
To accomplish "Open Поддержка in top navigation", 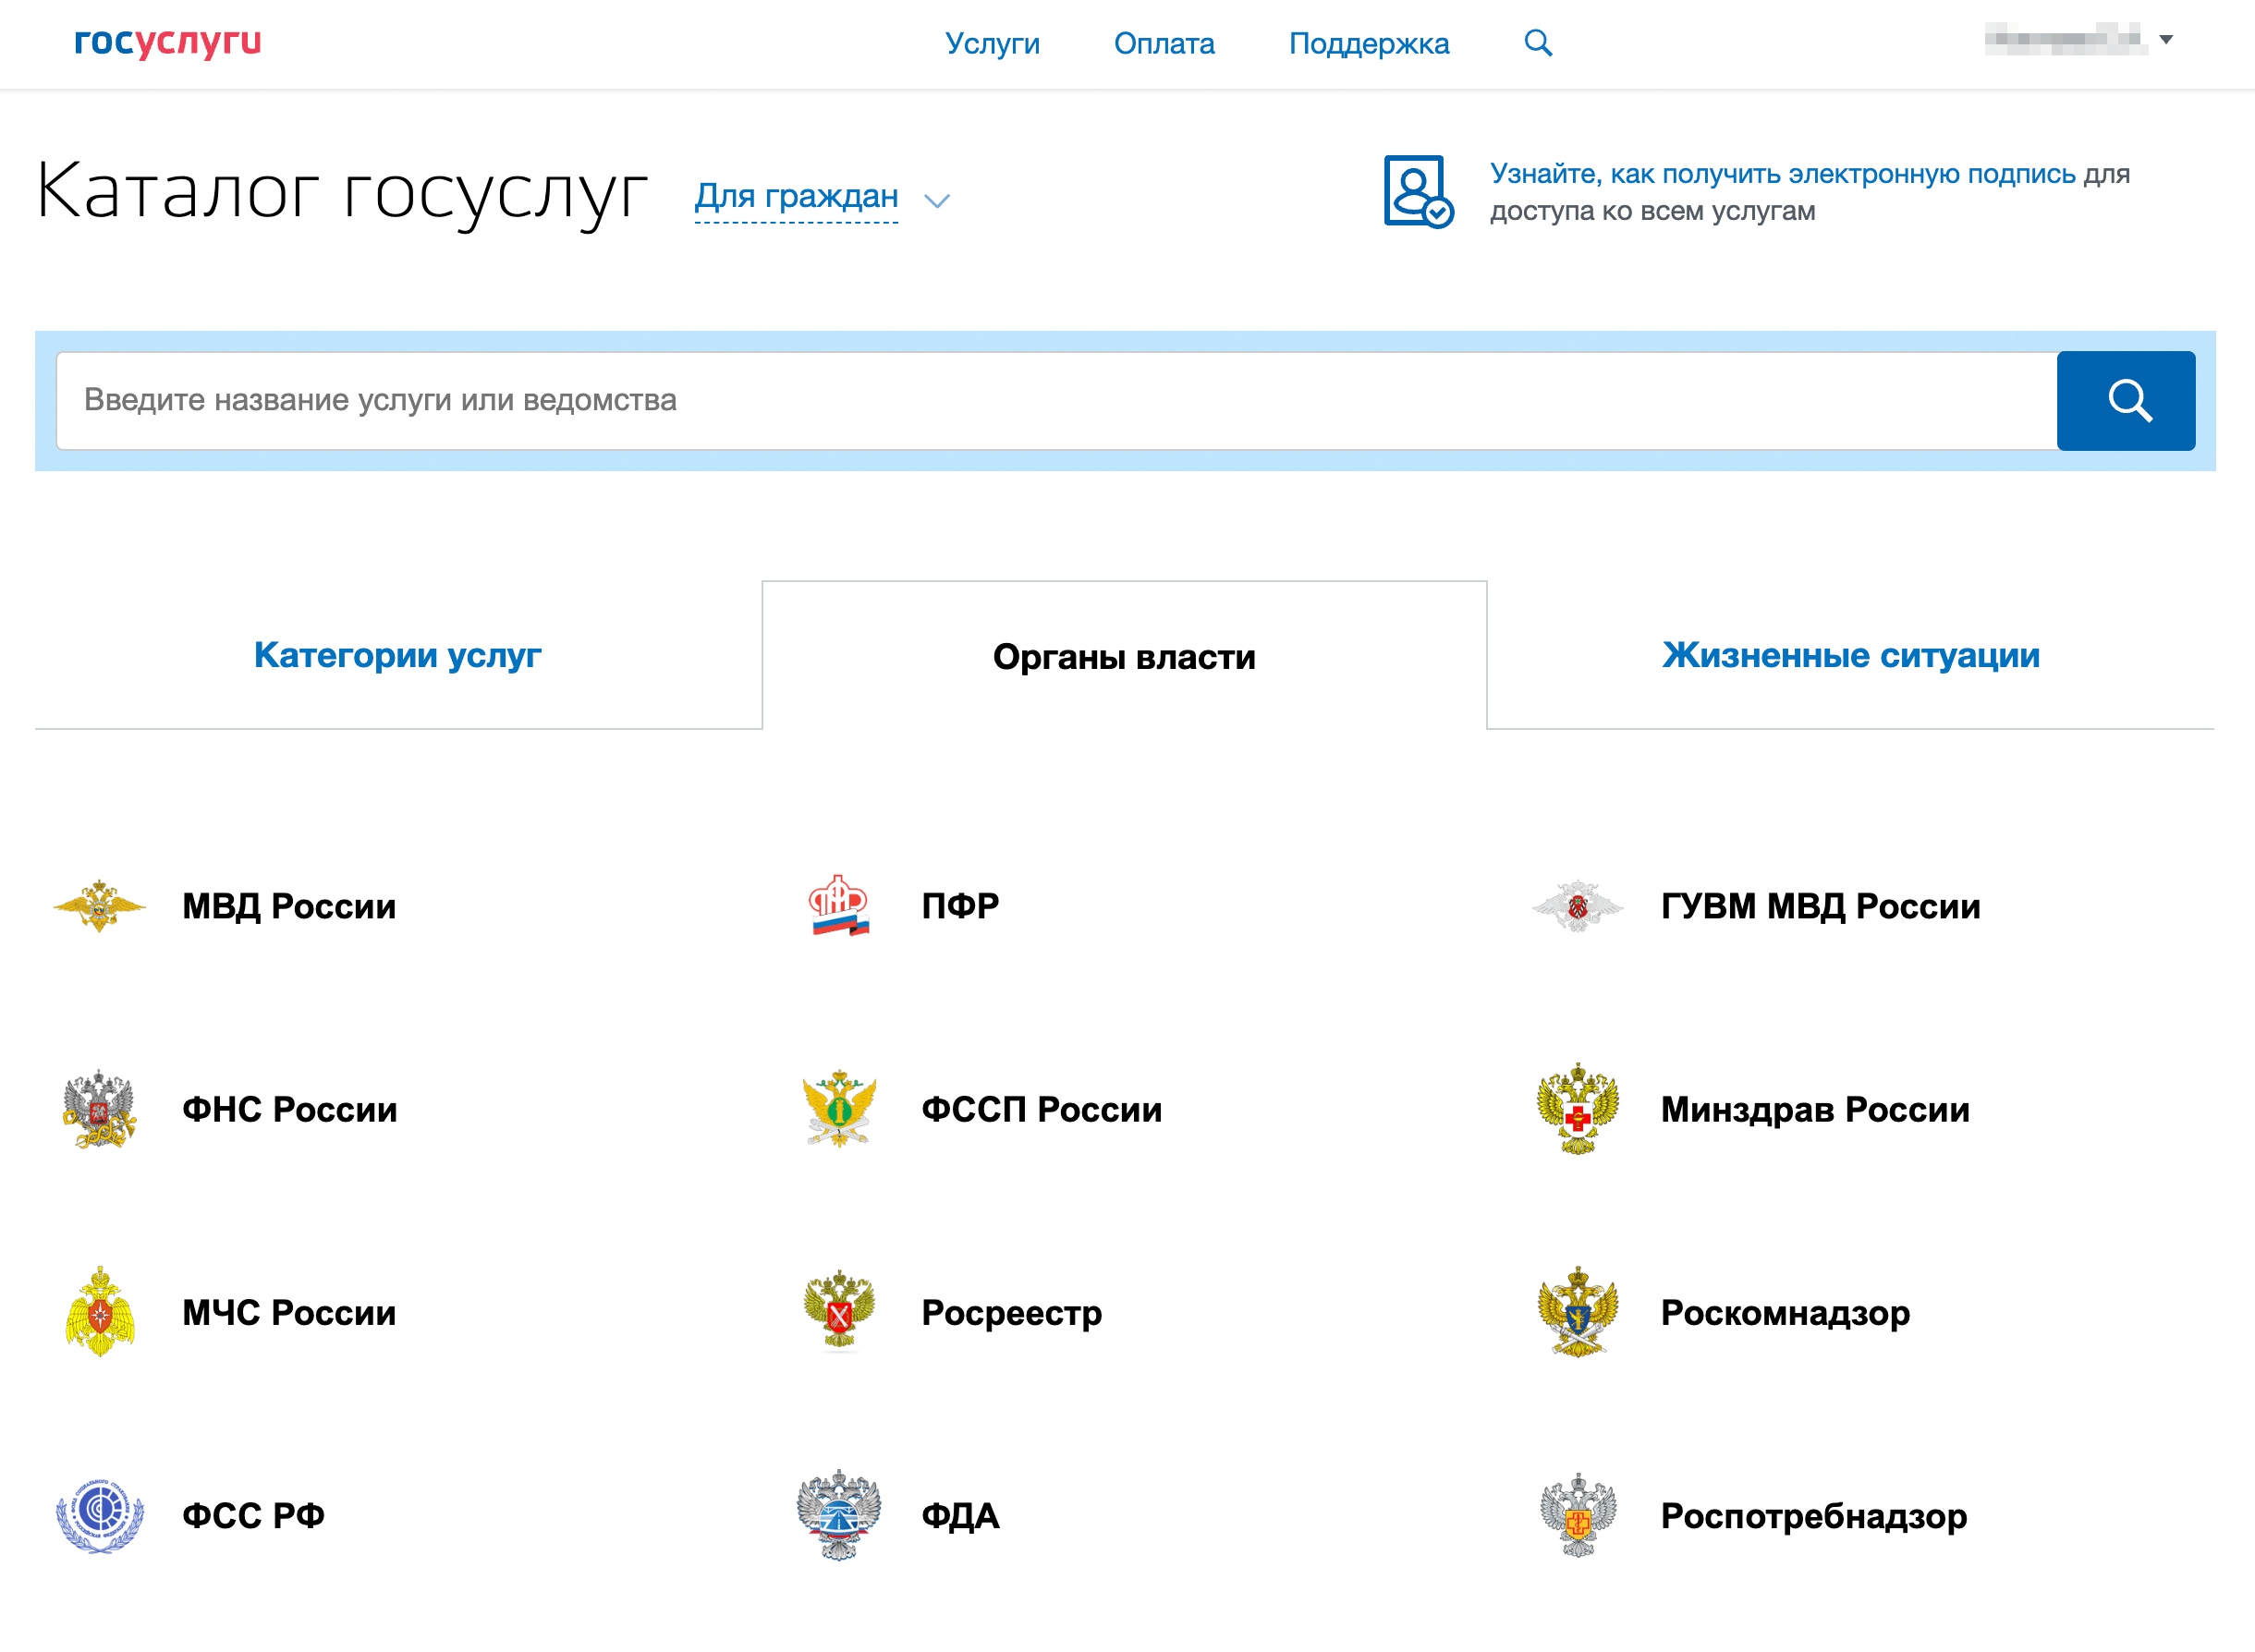I will pos(1368,44).
